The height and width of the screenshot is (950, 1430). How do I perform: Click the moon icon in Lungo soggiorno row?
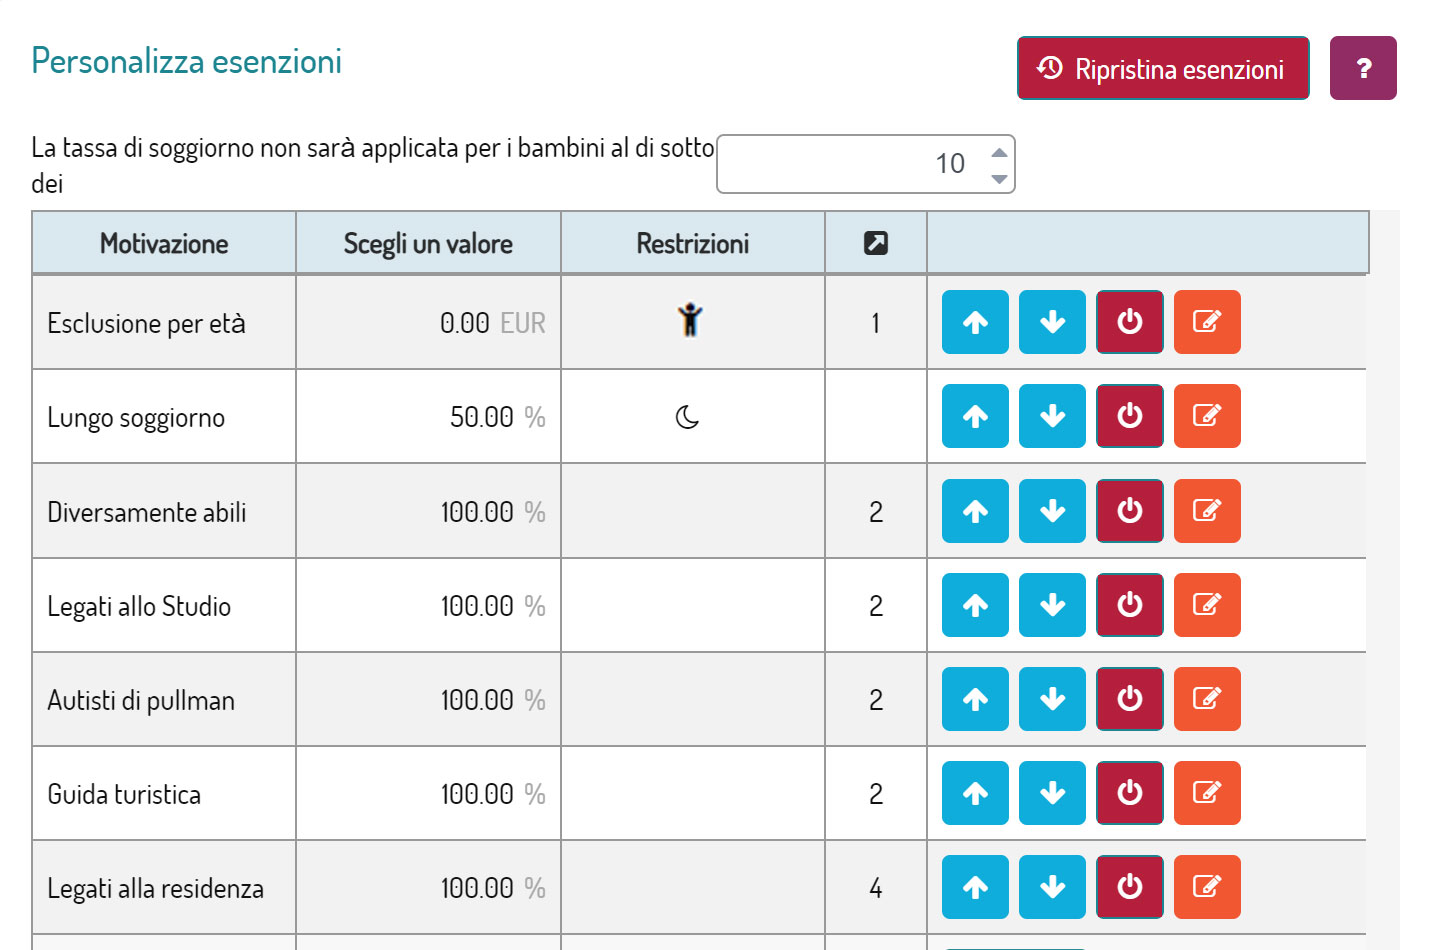pyautogui.click(x=688, y=417)
